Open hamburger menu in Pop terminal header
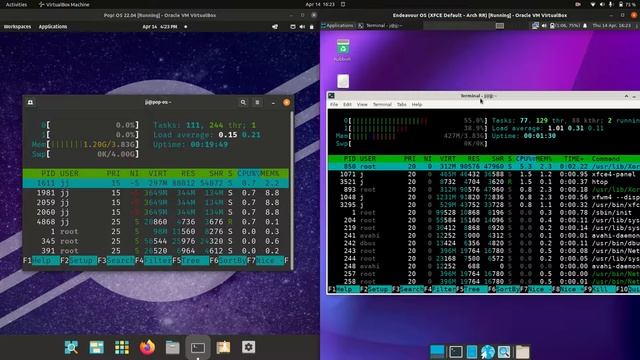This screenshot has width=640, height=360. click(257, 102)
